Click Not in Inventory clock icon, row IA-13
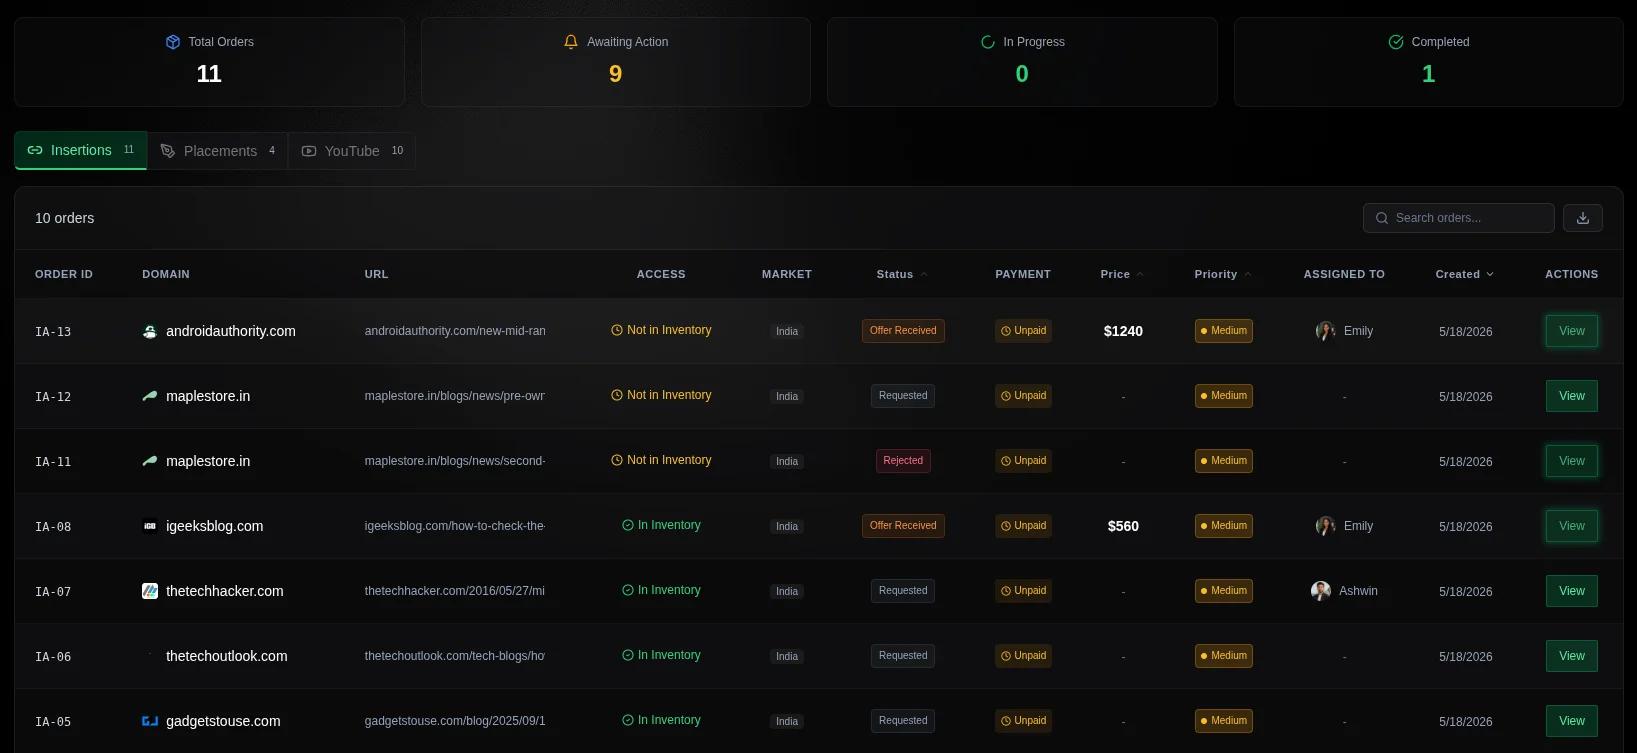Viewport: 1637px width, 753px height. [x=617, y=330]
